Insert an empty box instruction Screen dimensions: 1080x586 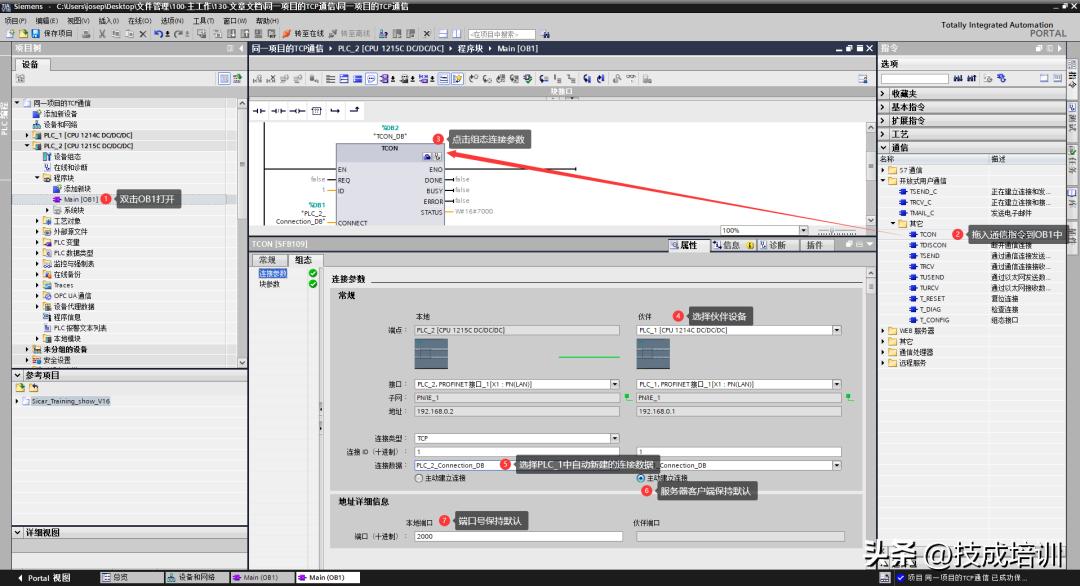coord(317,110)
